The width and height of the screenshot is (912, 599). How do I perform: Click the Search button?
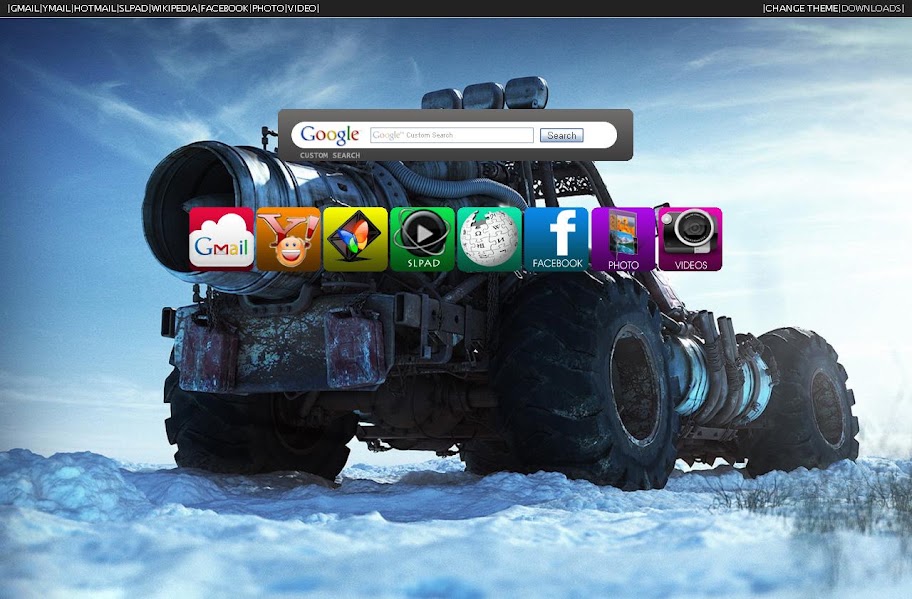pyautogui.click(x=561, y=136)
